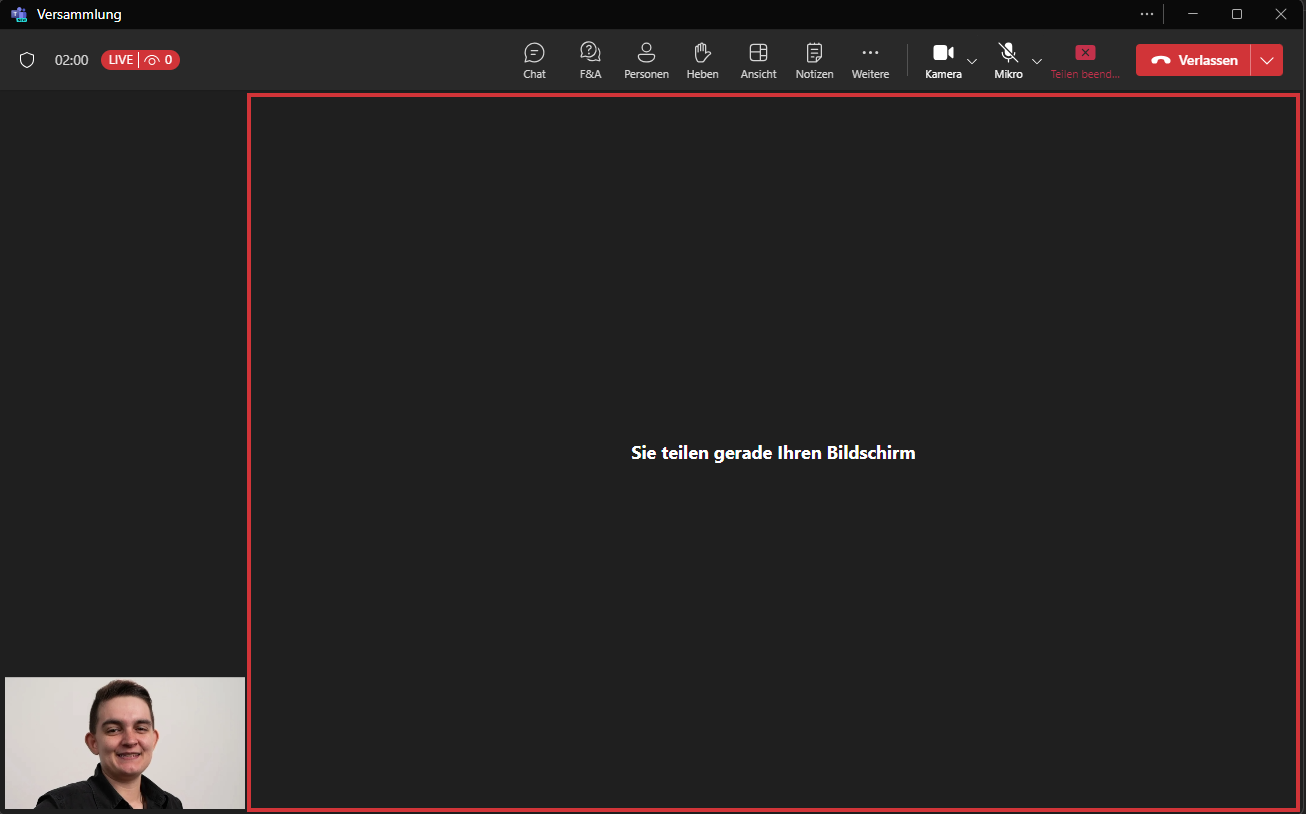Open the F&A questions panel
This screenshot has height=814, width=1306.
pos(590,60)
